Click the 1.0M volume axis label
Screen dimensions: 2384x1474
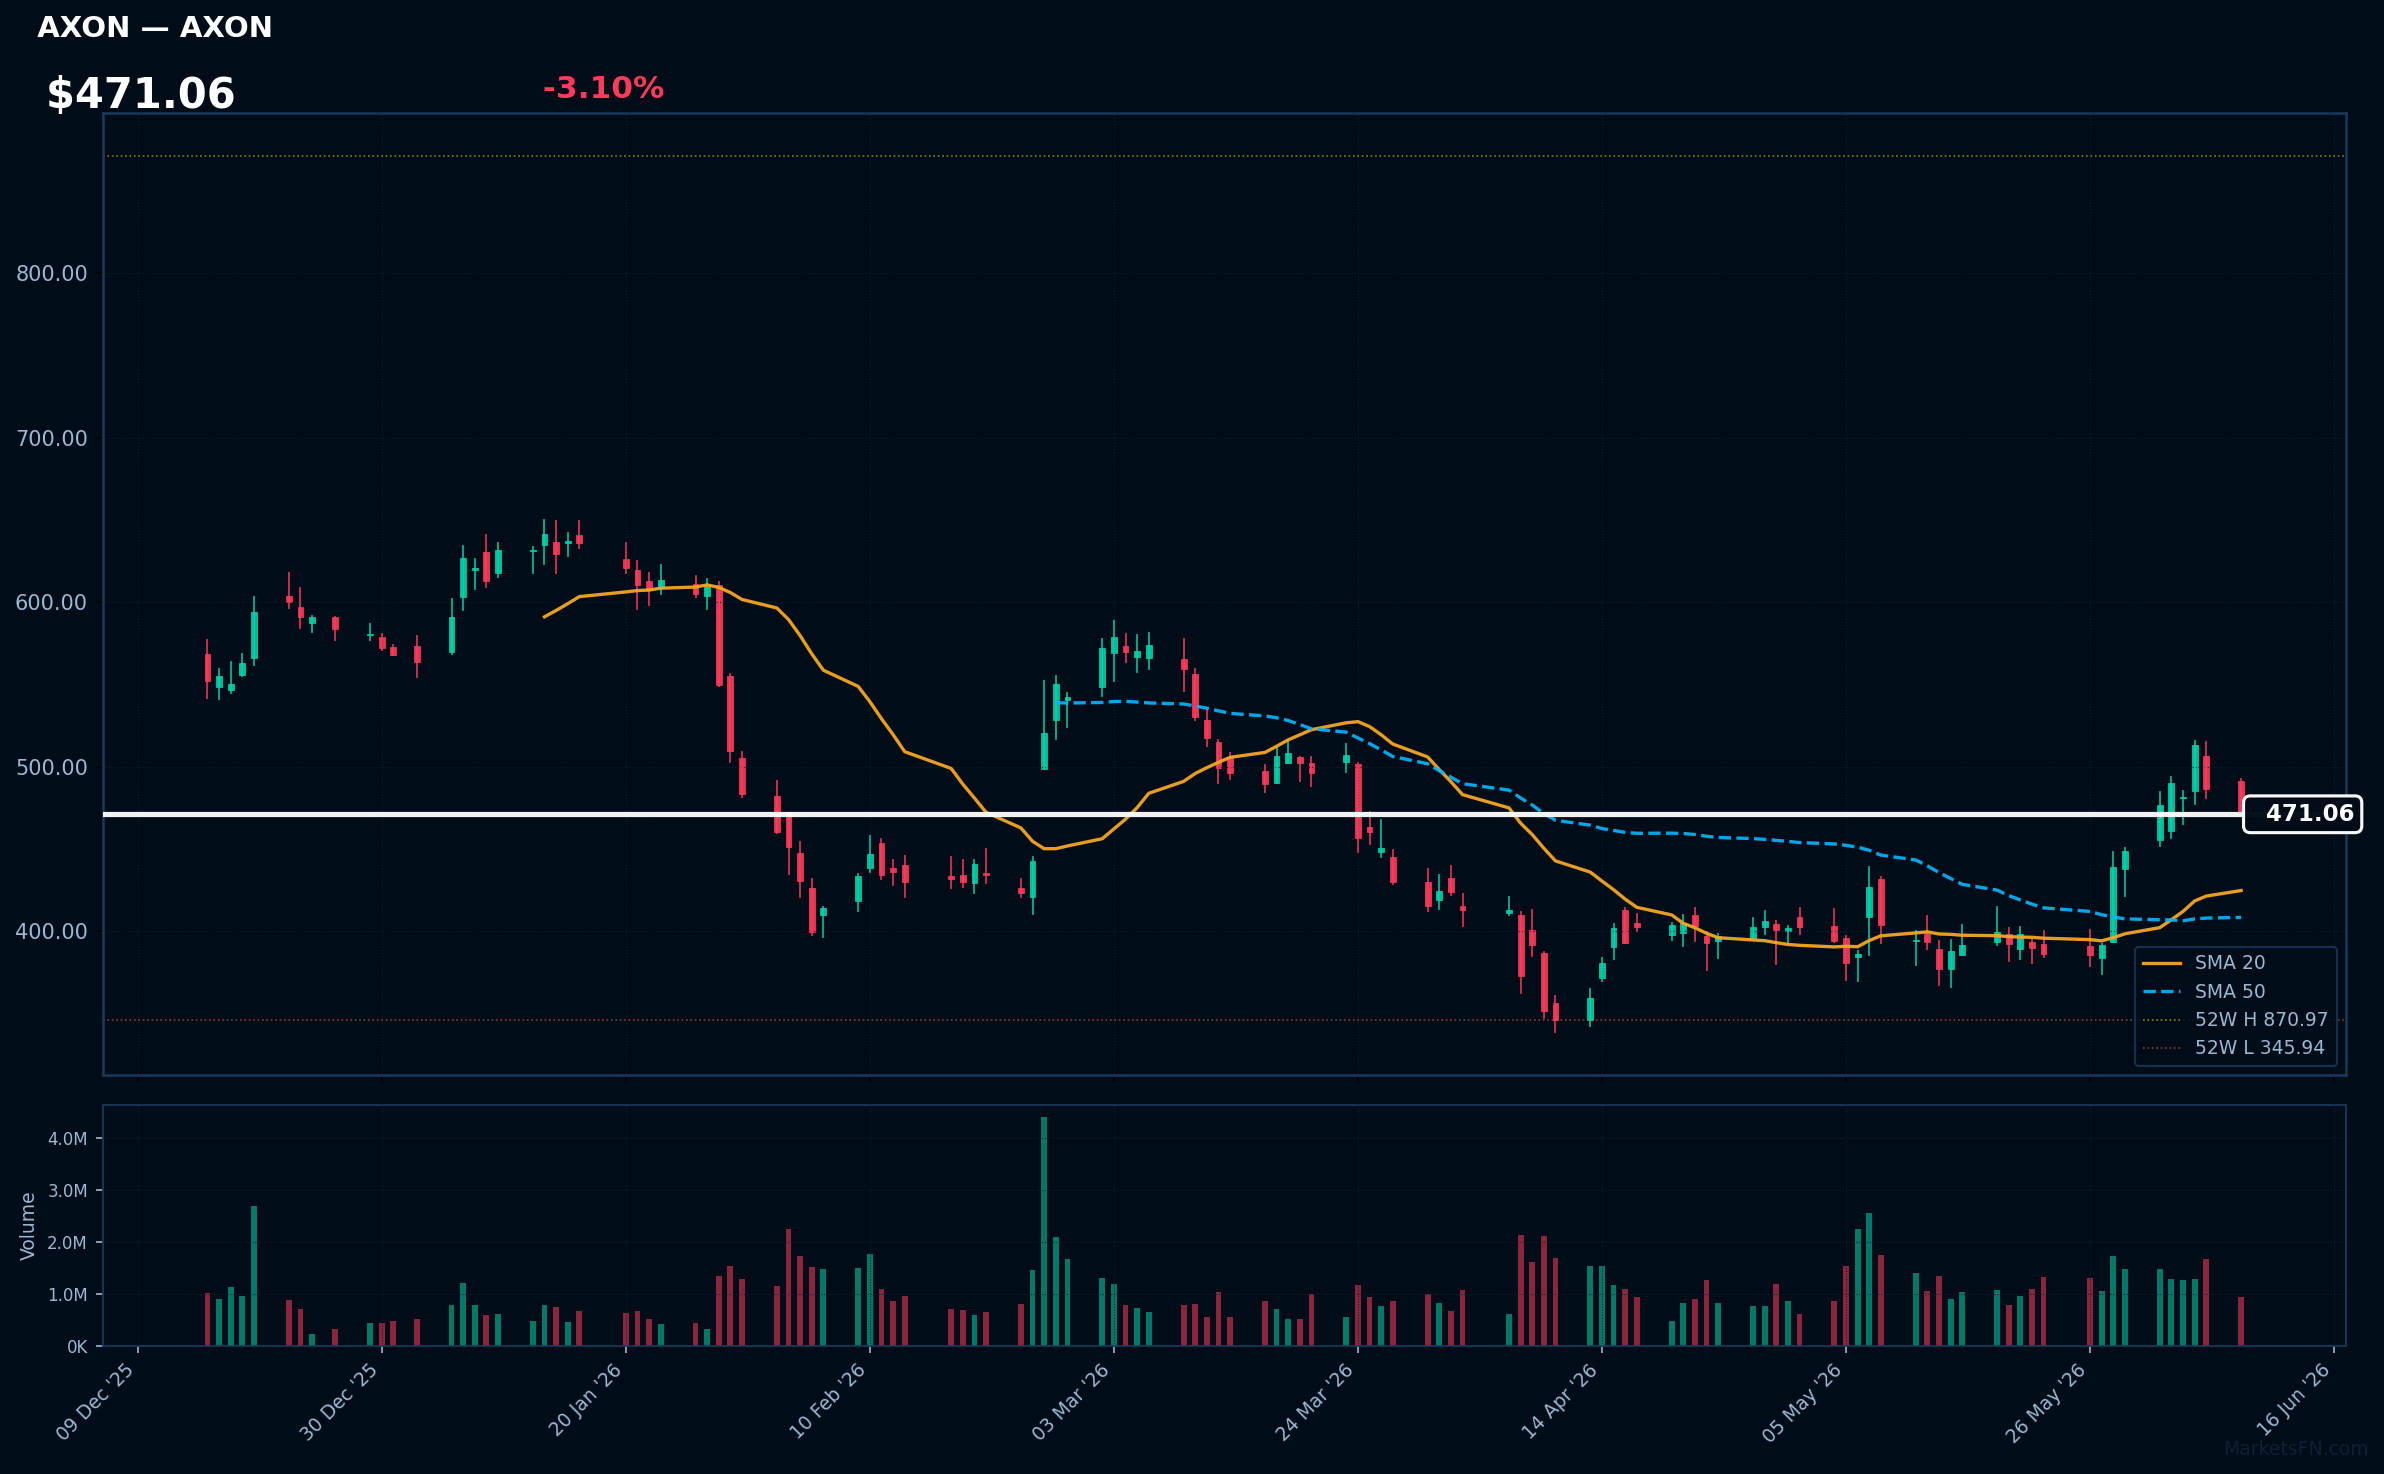coord(68,1295)
